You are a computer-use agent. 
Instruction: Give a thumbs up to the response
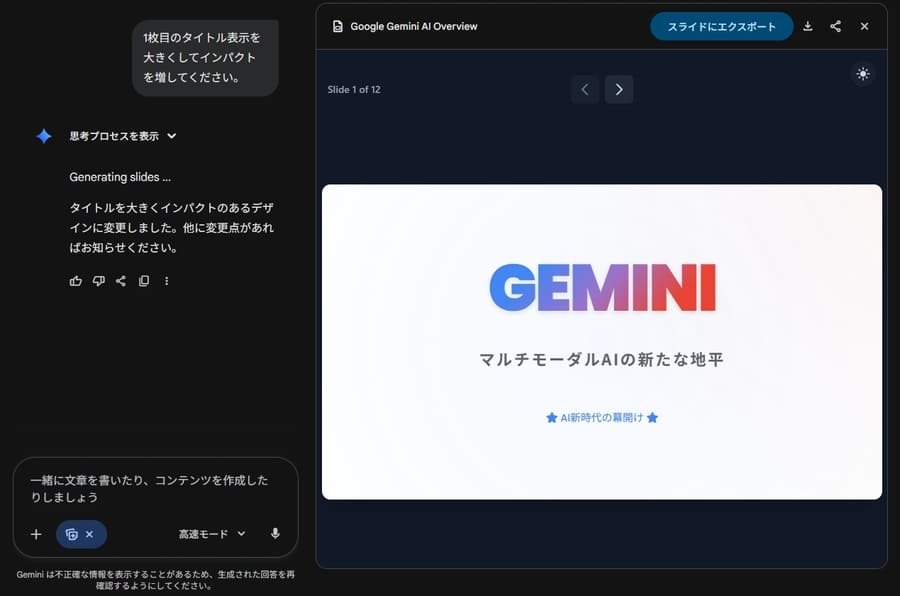tap(75, 281)
